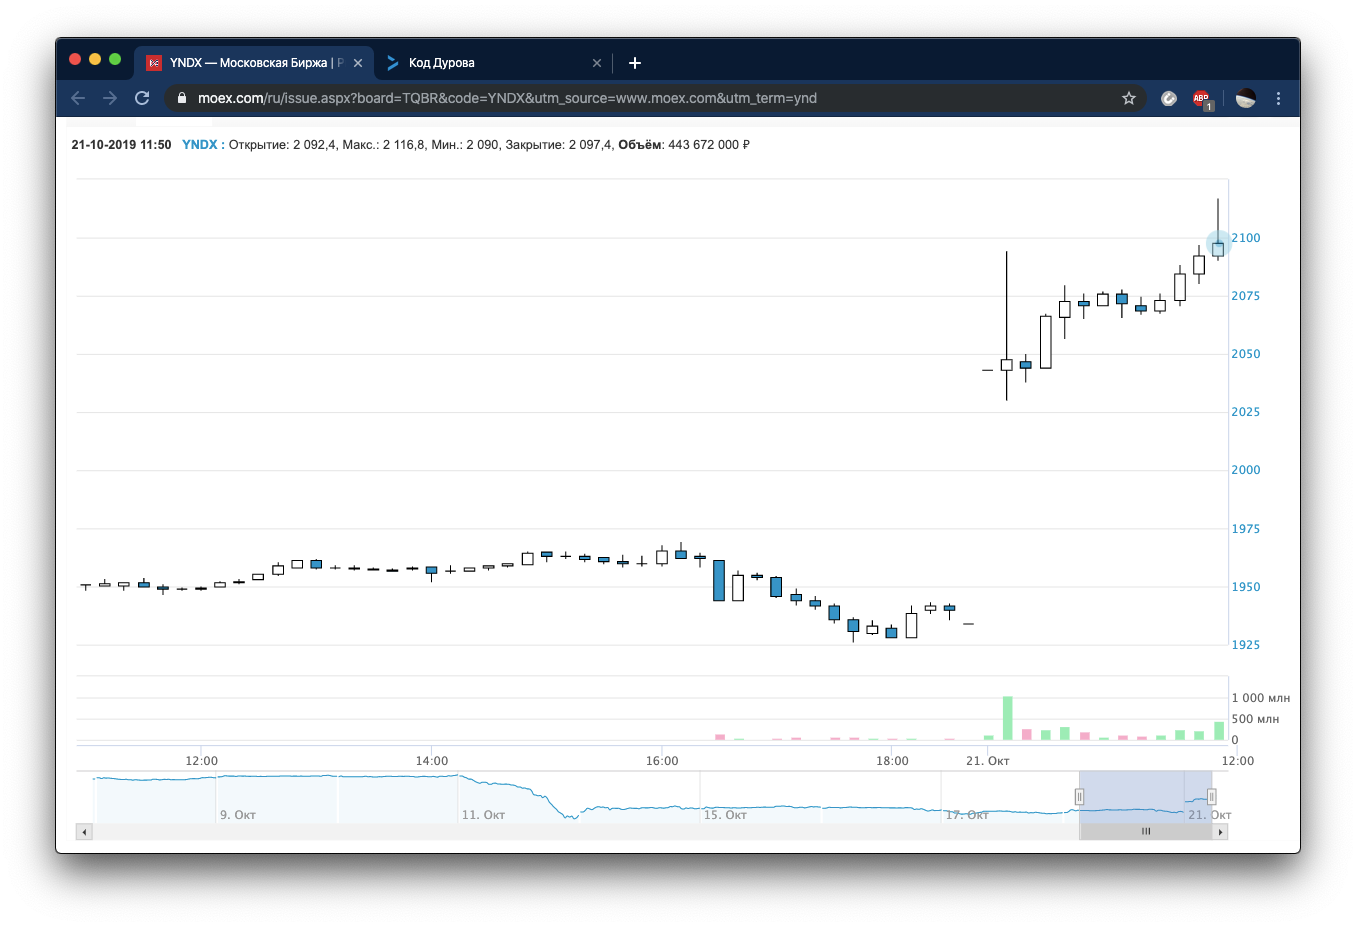Close the Код Дурова tab
This screenshot has height=927, width=1356.
[x=597, y=63]
